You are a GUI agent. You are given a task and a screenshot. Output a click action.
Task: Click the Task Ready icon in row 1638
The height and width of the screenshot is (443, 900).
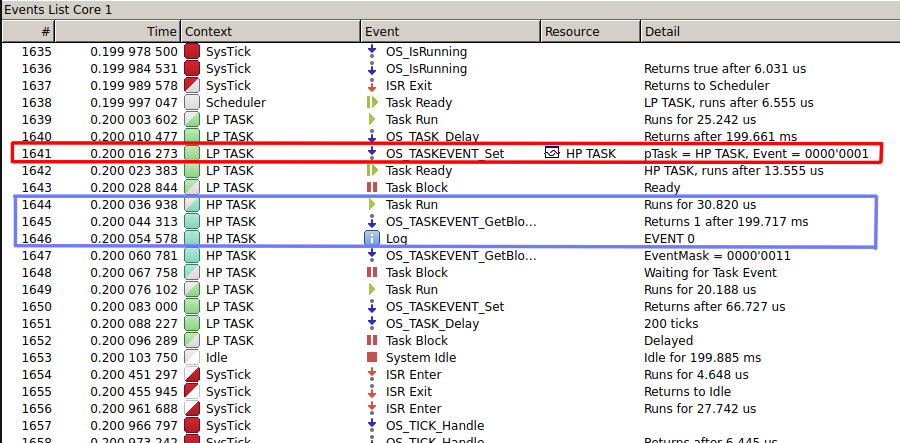[372, 102]
